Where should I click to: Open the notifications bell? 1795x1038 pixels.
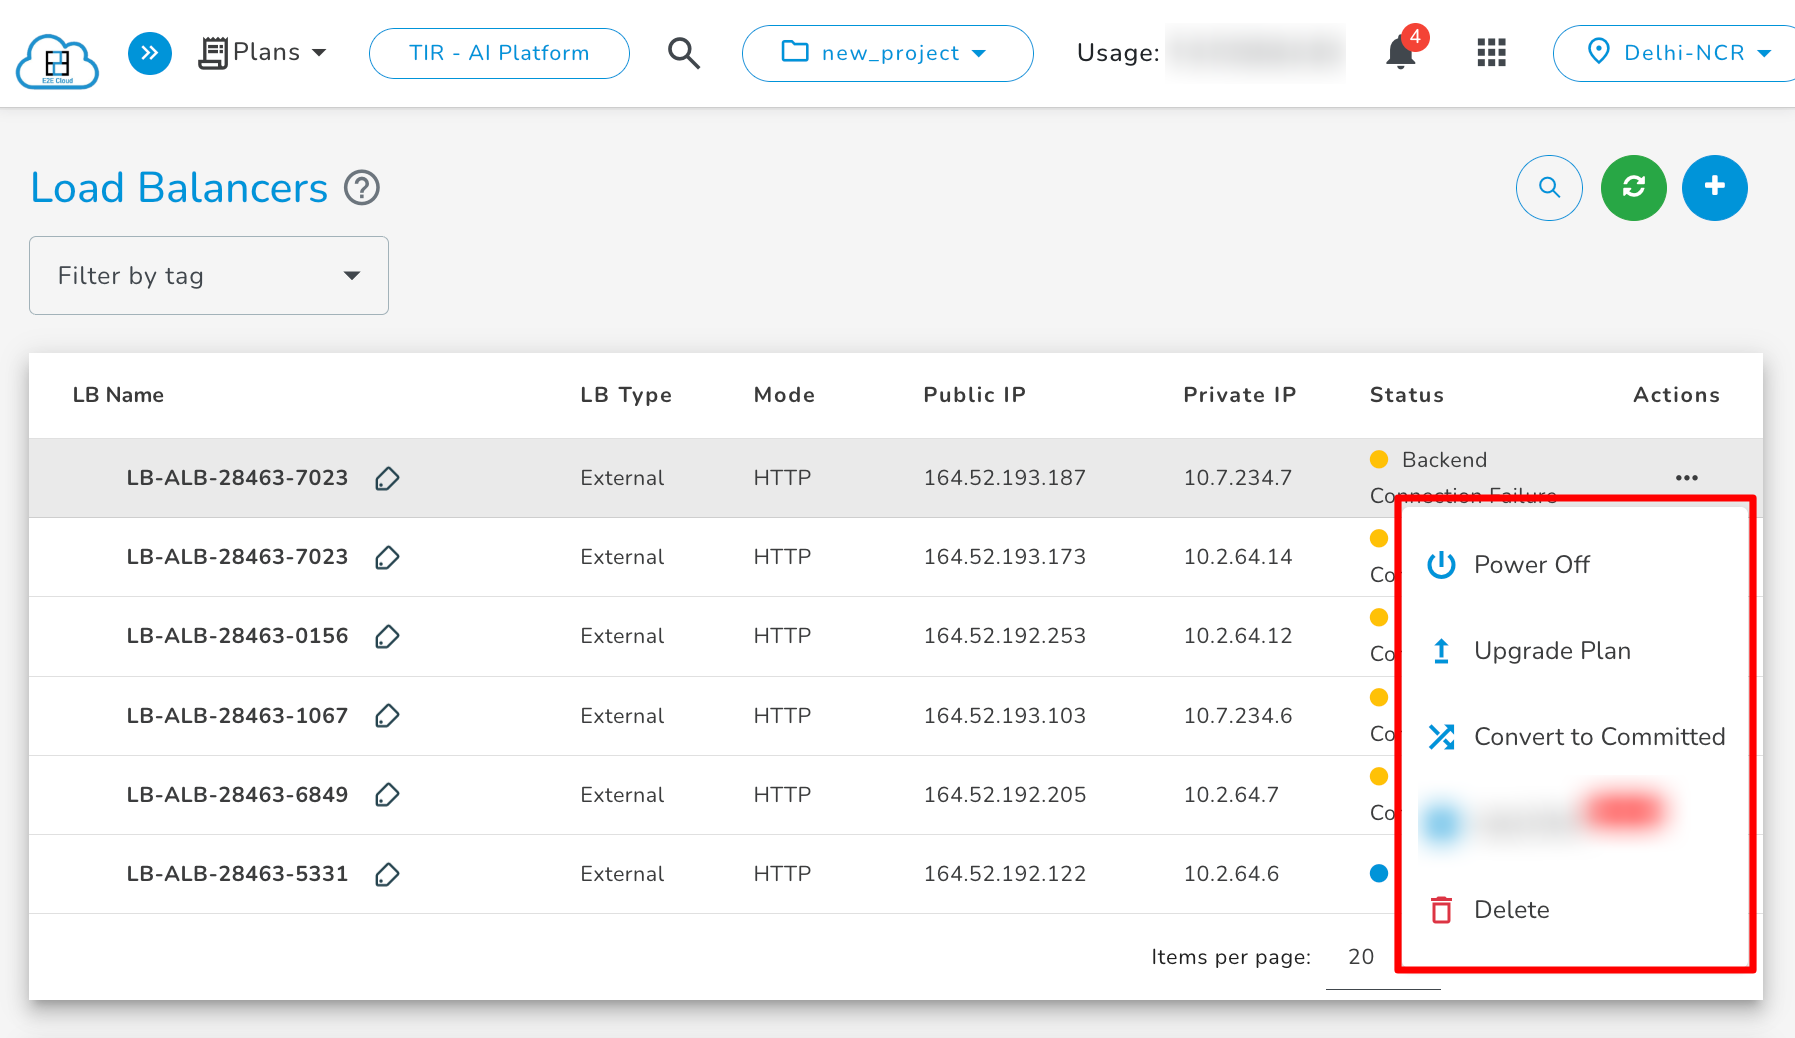(1399, 54)
